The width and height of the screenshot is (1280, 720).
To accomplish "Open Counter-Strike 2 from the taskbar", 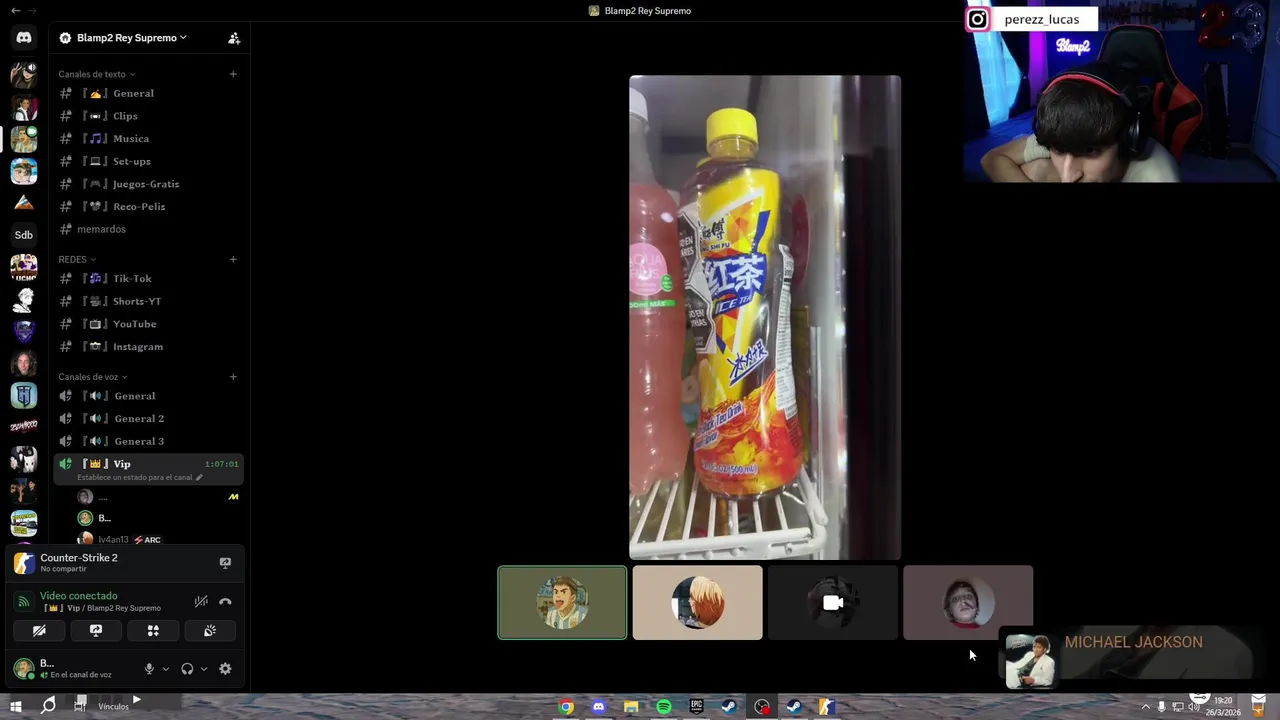I will click(826, 707).
